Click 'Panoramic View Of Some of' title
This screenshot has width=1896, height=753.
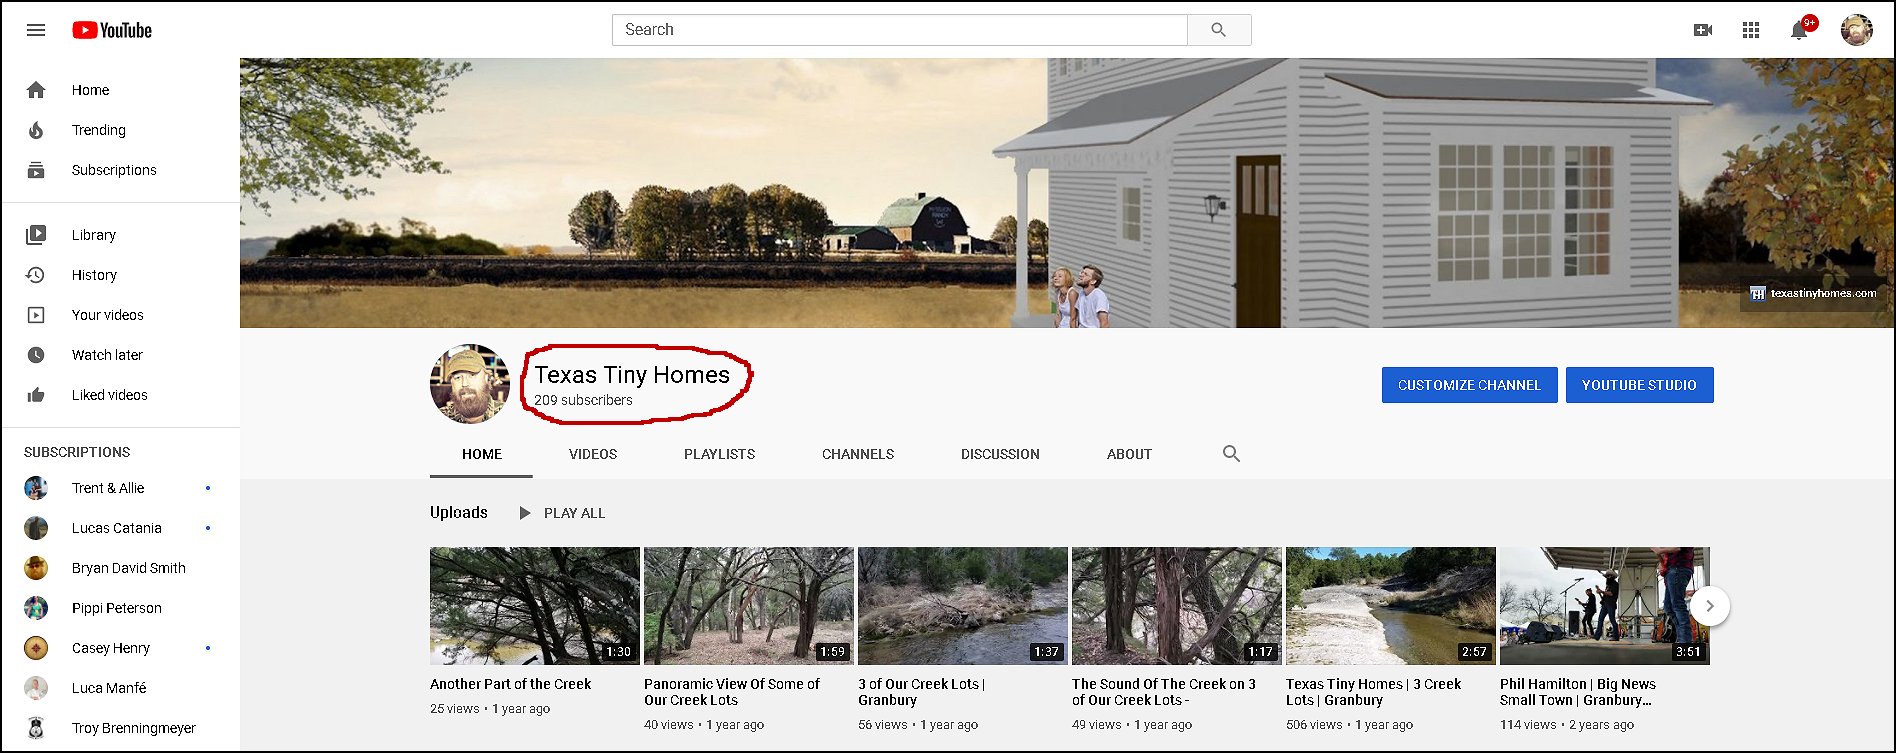[x=732, y=692]
